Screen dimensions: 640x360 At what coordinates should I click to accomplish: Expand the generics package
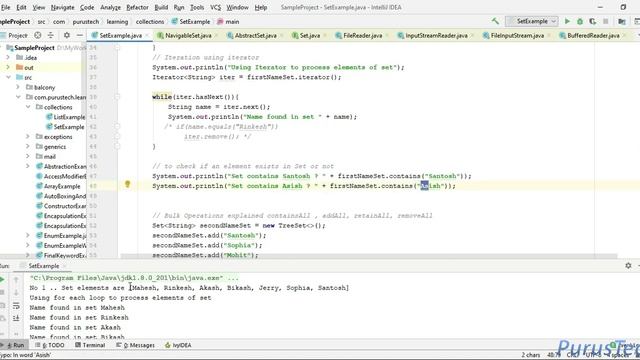(28, 147)
